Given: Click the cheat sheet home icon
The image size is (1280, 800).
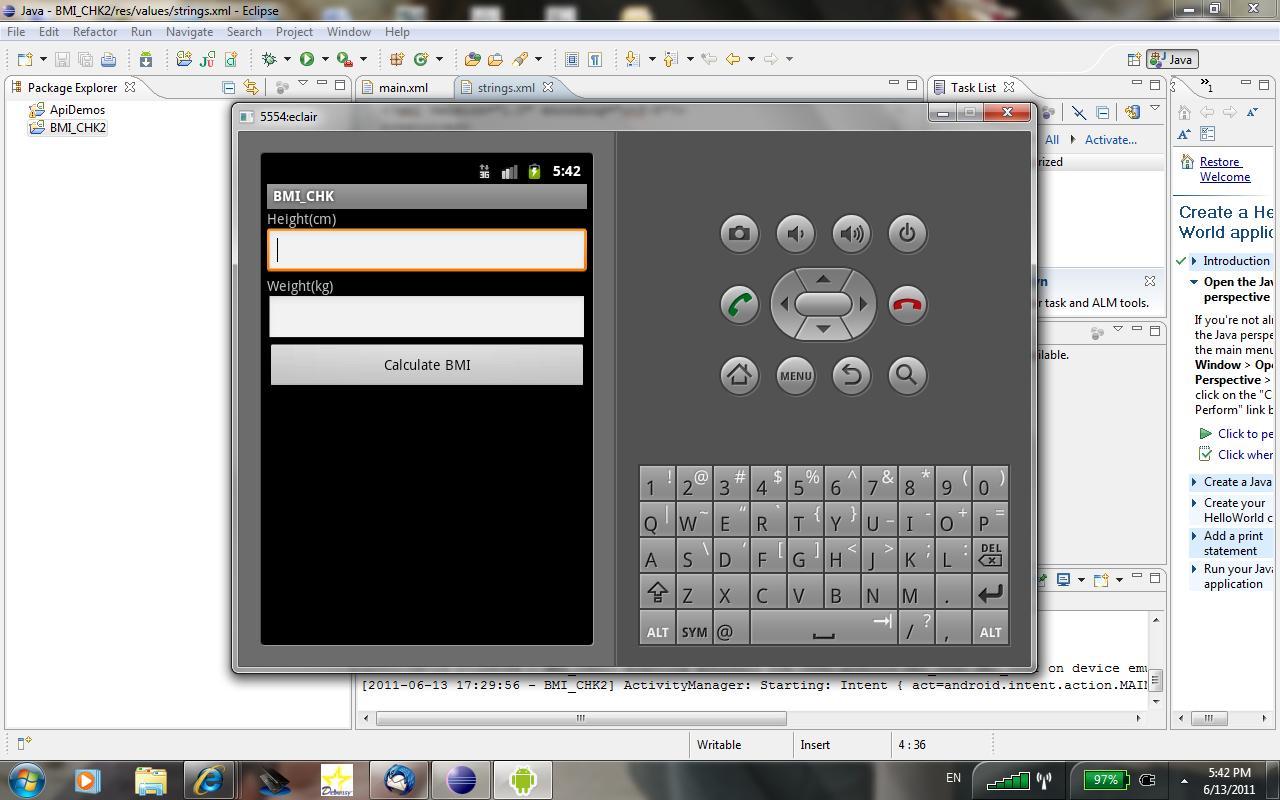Looking at the screenshot, I should click(x=1185, y=112).
